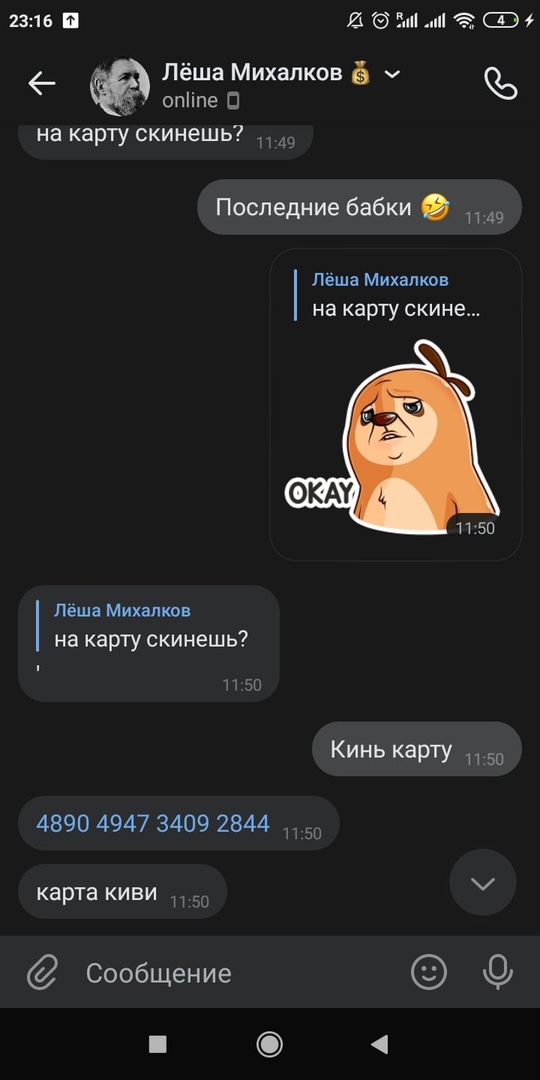Open the attachment paperclip menu
Viewport: 540px width, 1080px height.
pyautogui.click(x=42, y=973)
